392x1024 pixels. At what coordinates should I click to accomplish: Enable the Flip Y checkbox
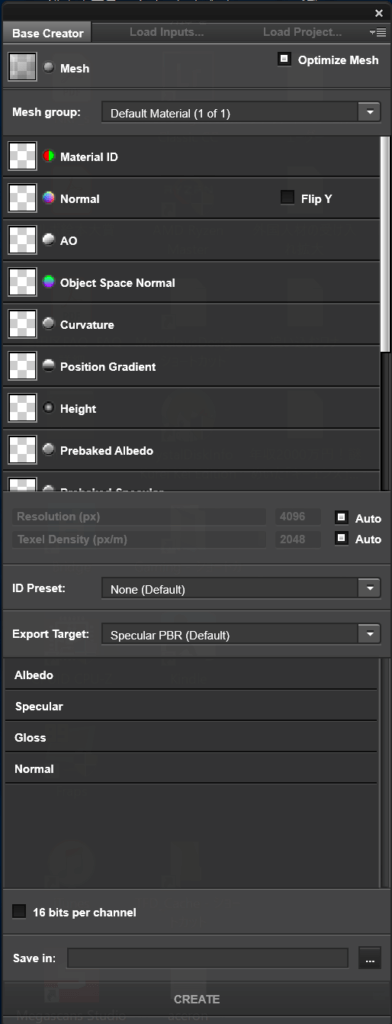click(287, 198)
